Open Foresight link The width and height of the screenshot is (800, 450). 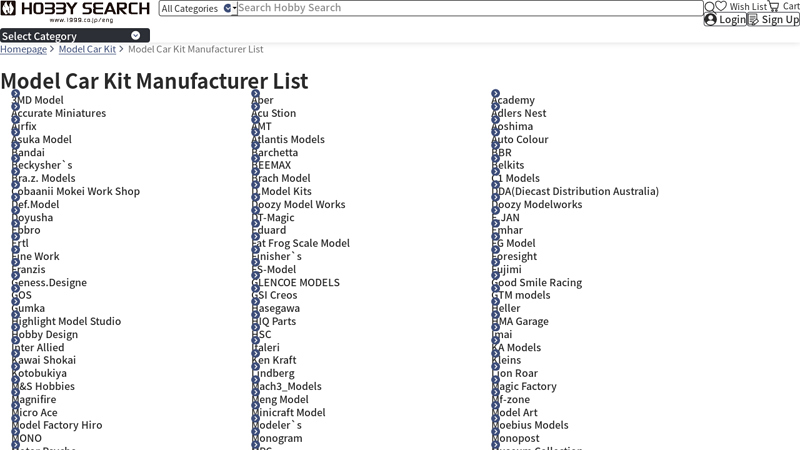tap(514, 256)
